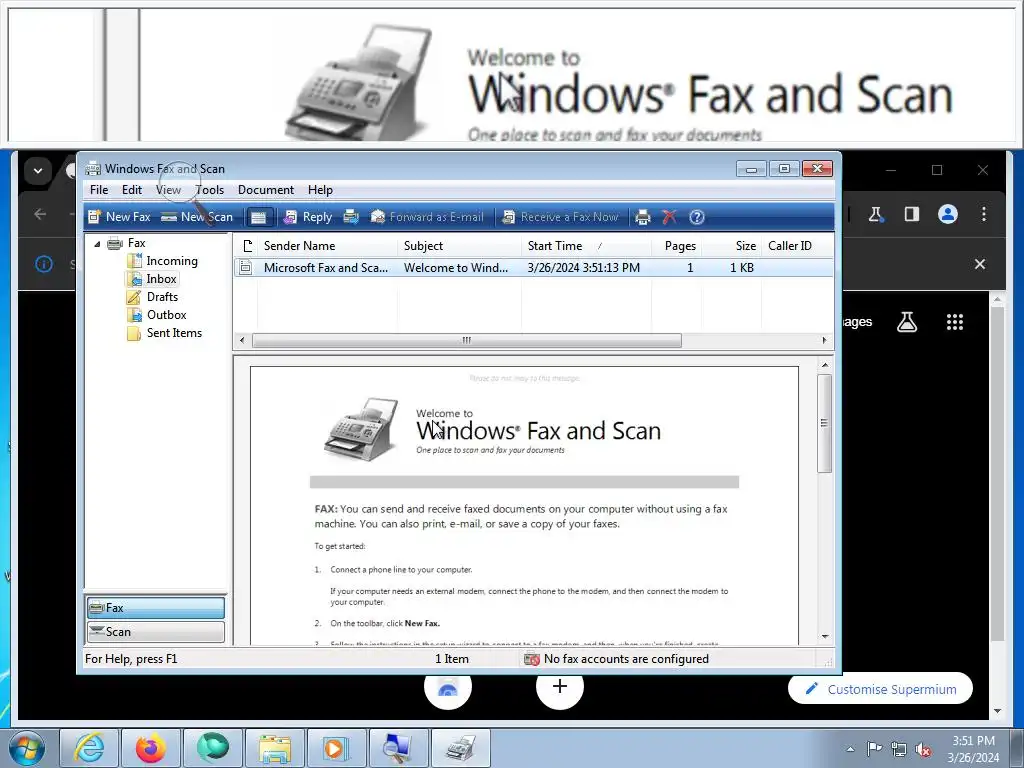The width and height of the screenshot is (1024, 768).
Task: Click the fax list left scroll arrow
Action: pyautogui.click(x=242, y=340)
